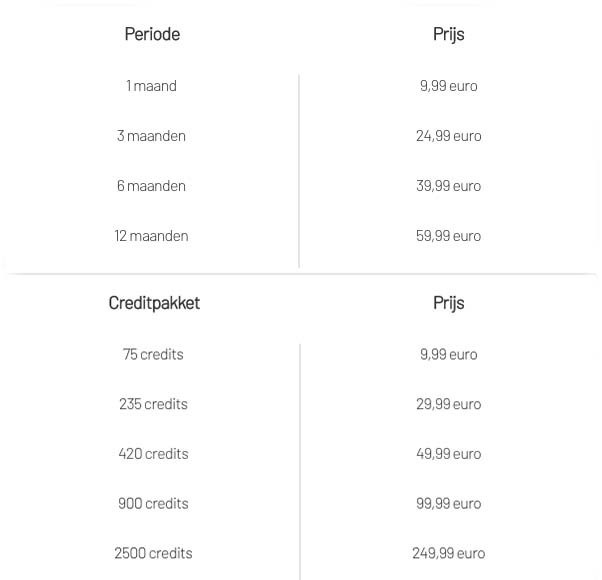
Task: Click the 39,99 euro price
Action: pyautogui.click(x=448, y=186)
